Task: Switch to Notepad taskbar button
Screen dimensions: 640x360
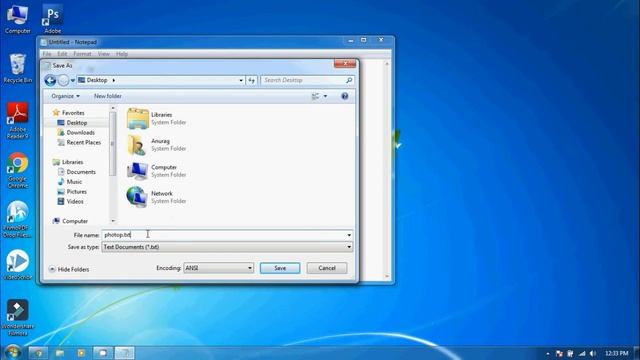Action: click(124, 353)
